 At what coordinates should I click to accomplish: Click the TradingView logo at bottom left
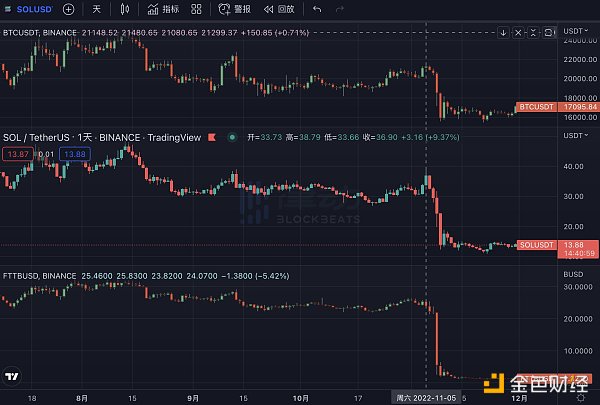click(13, 377)
